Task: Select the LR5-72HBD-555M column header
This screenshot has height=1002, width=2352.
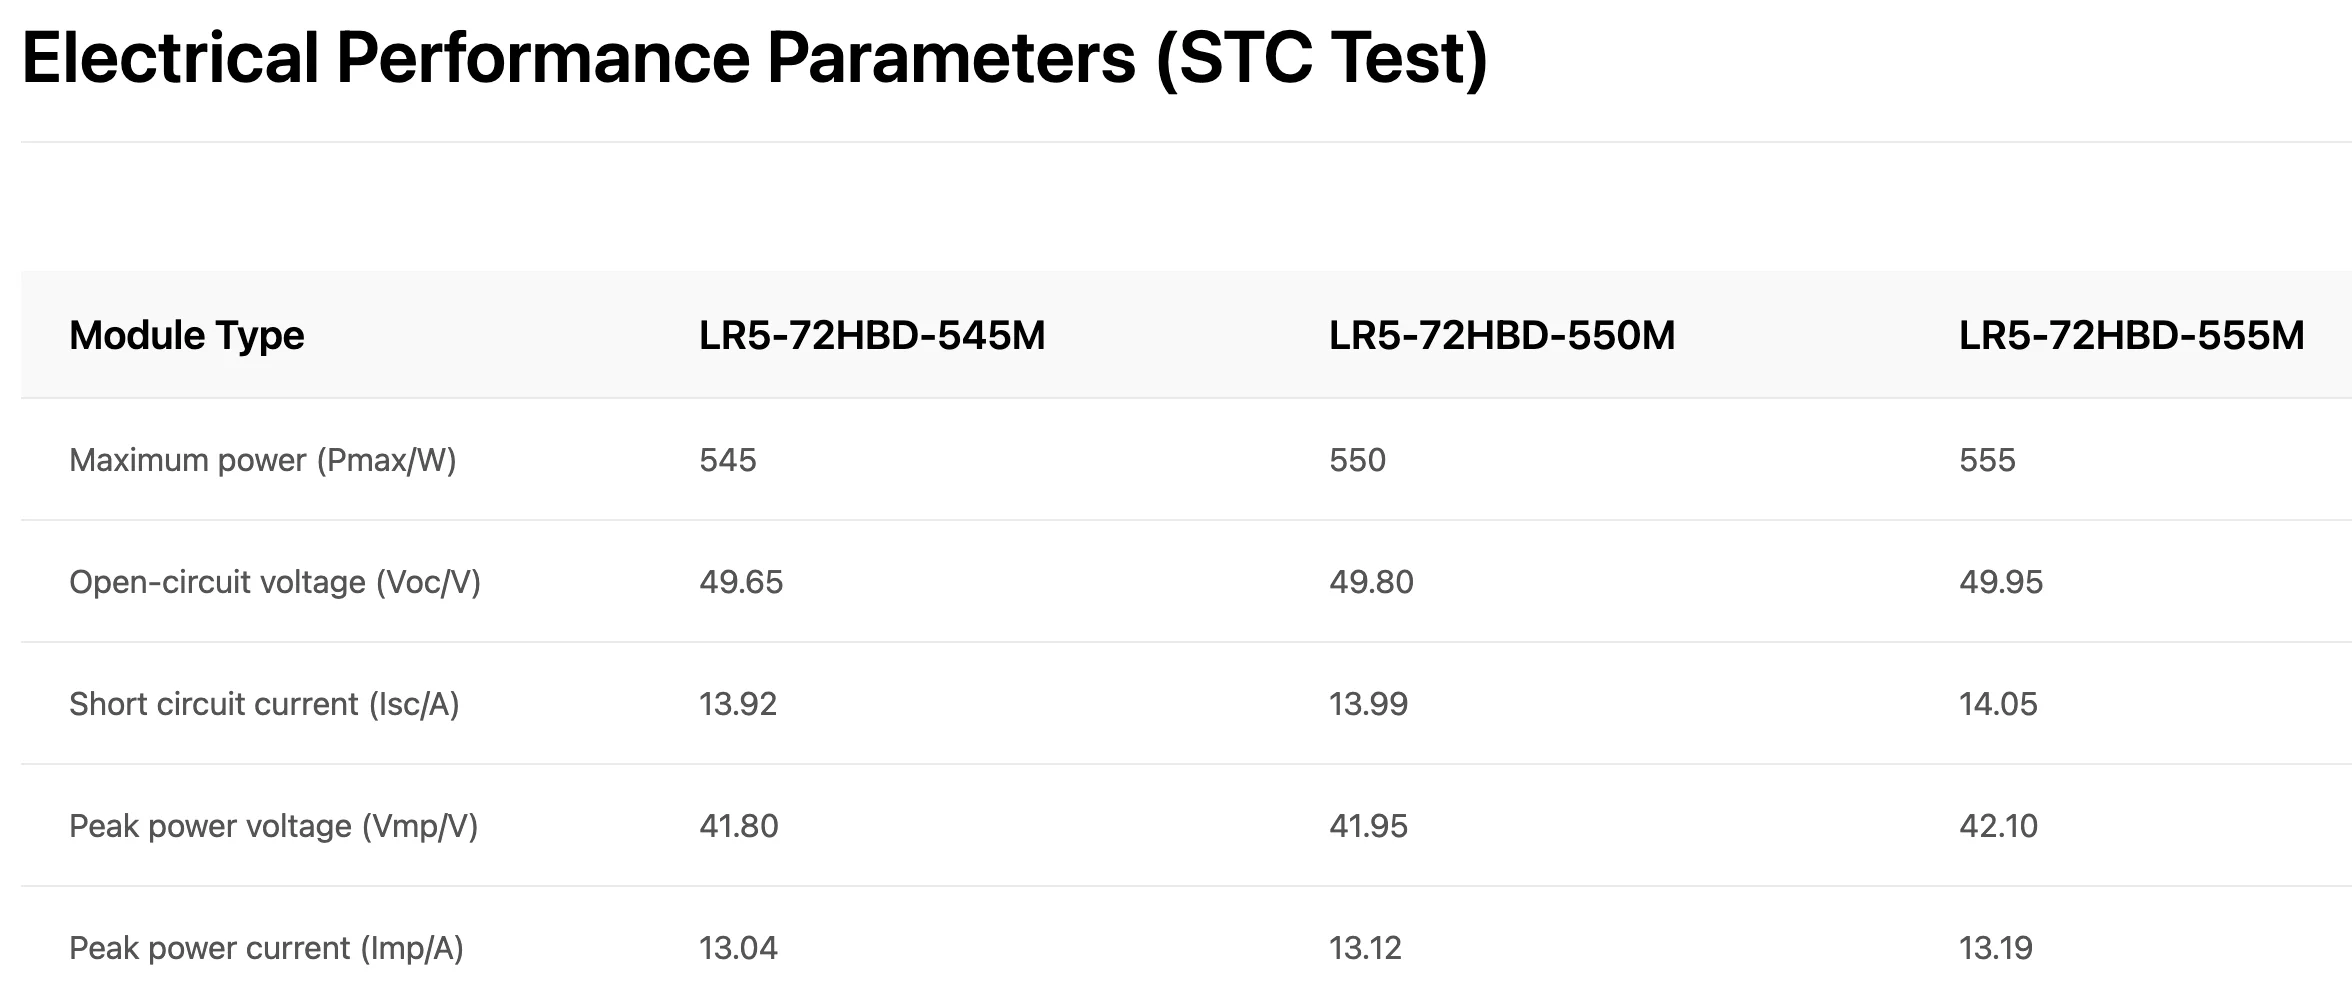Action: (2131, 335)
